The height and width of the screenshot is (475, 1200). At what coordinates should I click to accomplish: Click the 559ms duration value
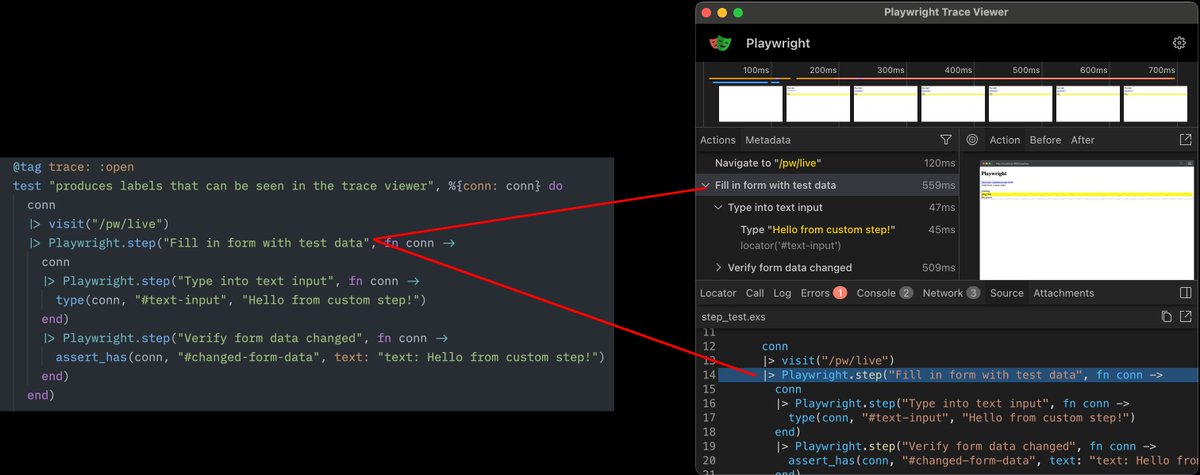(939, 185)
